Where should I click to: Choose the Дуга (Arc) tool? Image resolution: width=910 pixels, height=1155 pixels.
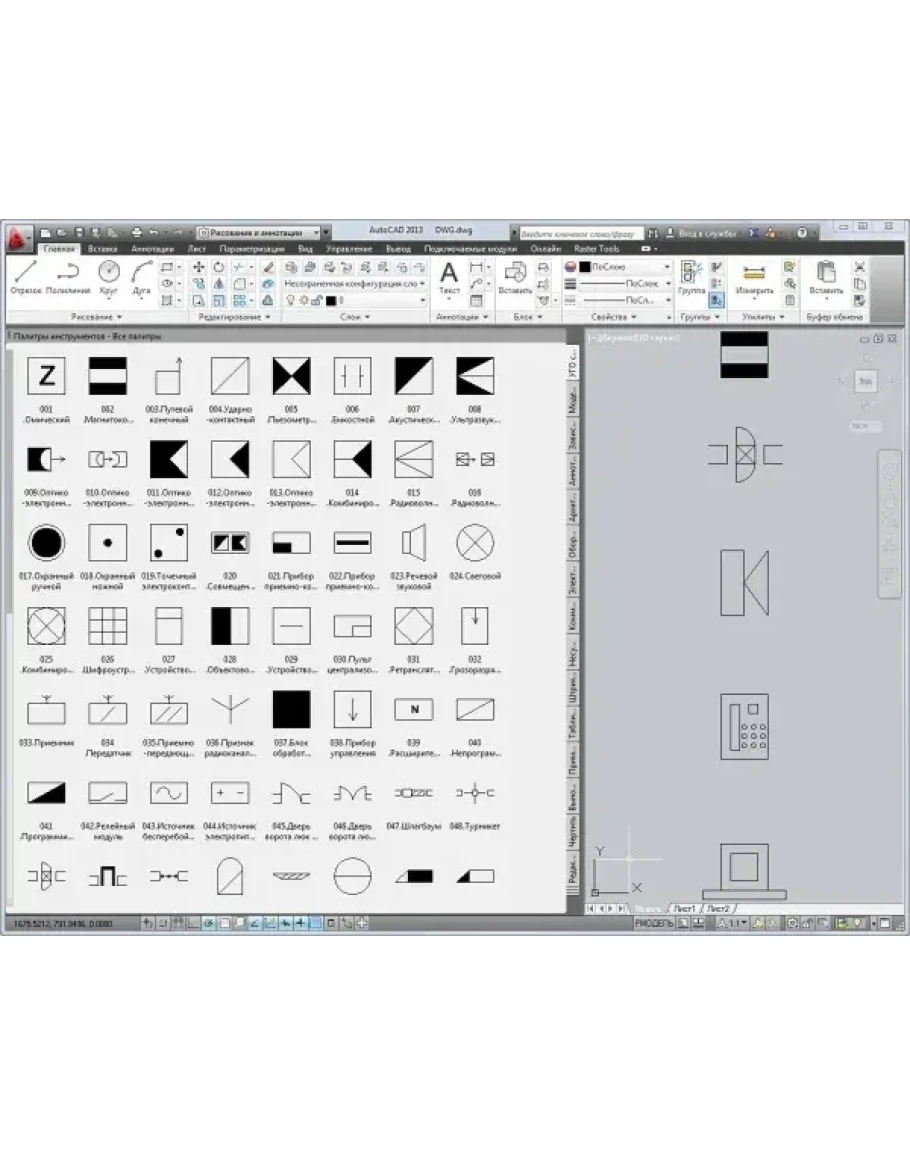pos(142,277)
